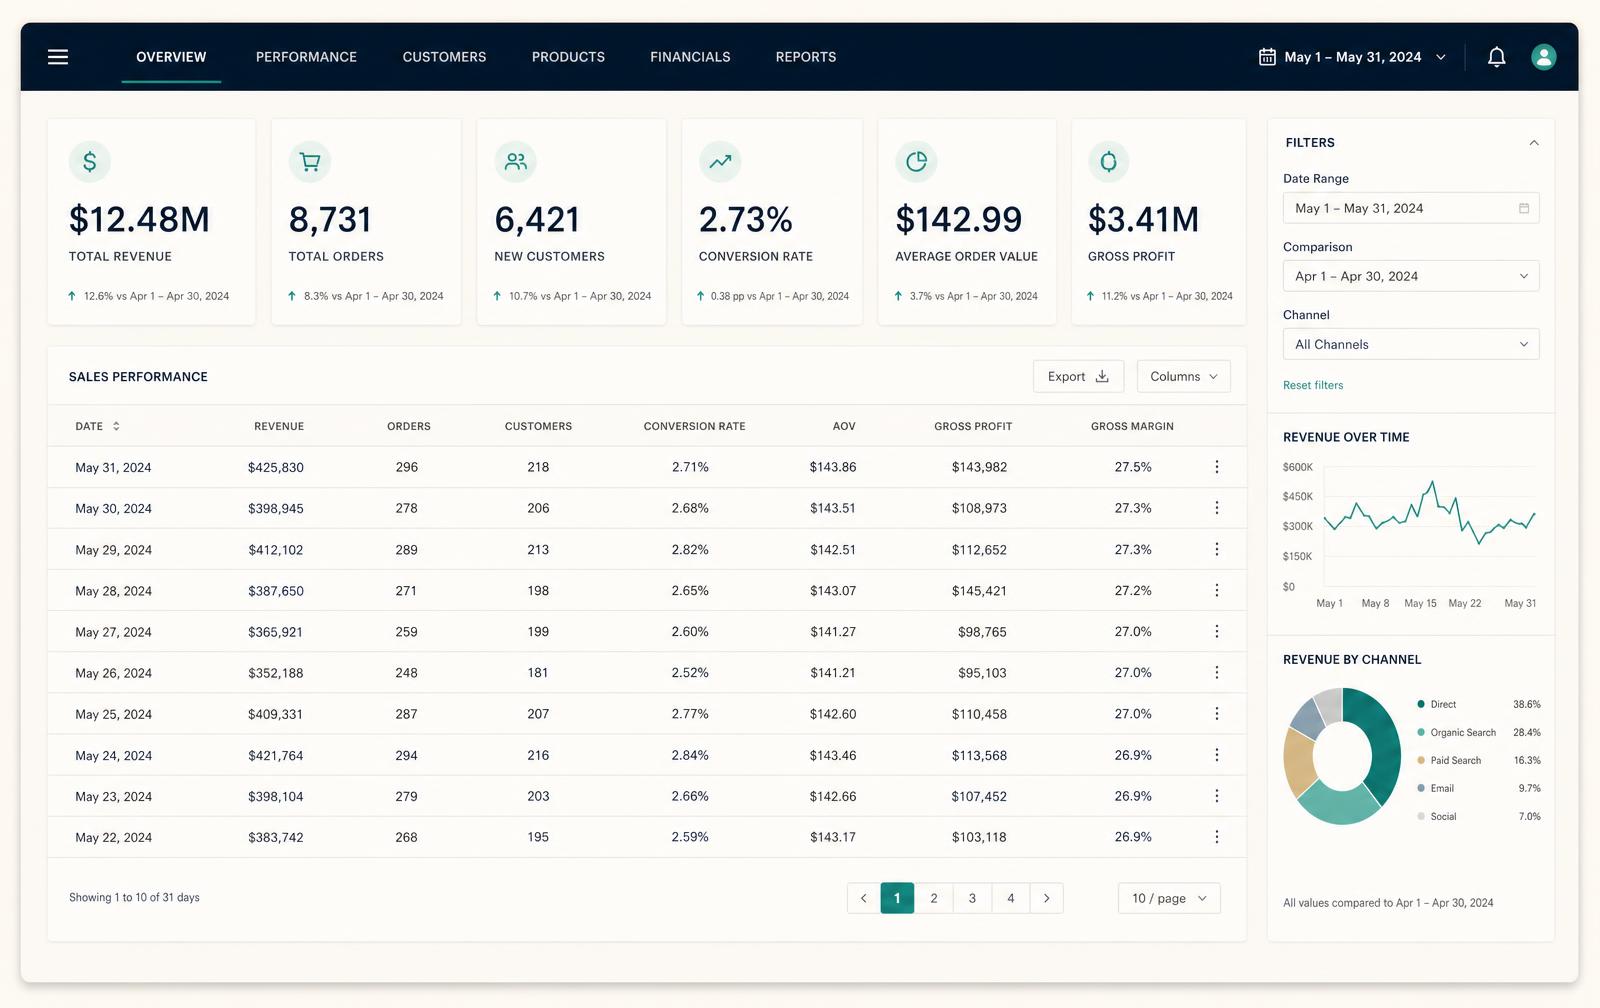Click the $425,830 revenue cell

pos(276,467)
